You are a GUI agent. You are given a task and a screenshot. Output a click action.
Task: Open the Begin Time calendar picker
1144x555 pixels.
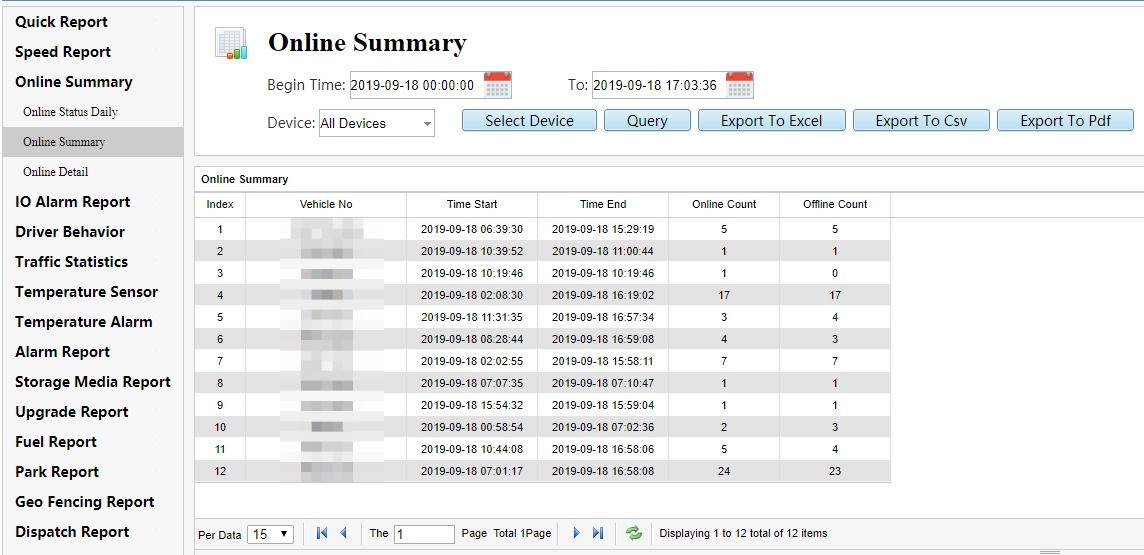(497, 85)
